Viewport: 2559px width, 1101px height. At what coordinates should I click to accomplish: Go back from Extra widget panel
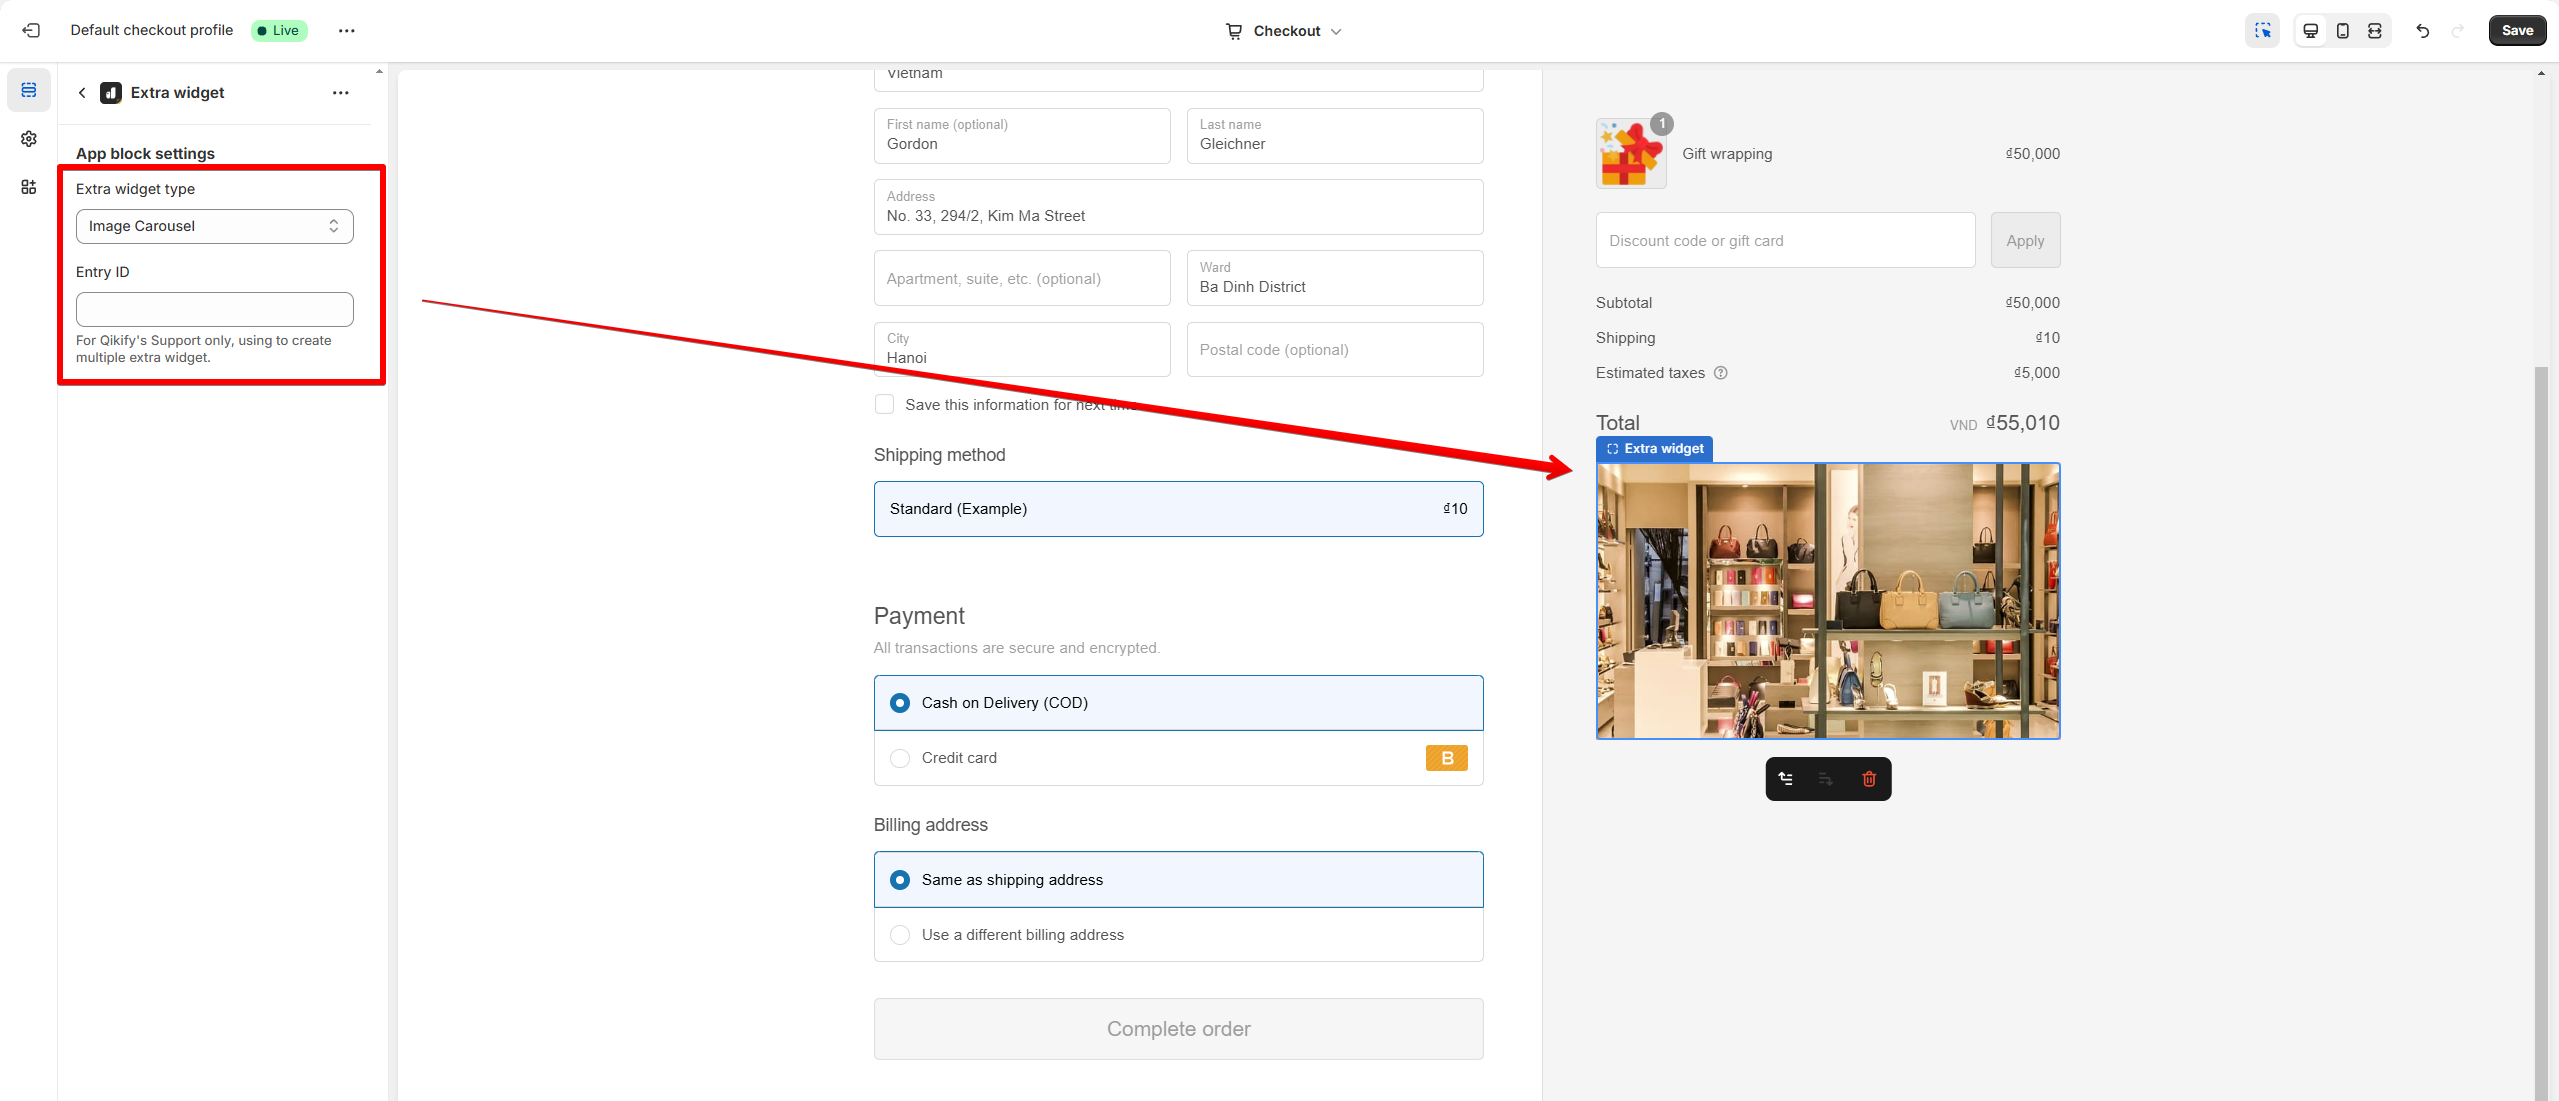coord(82,93)
